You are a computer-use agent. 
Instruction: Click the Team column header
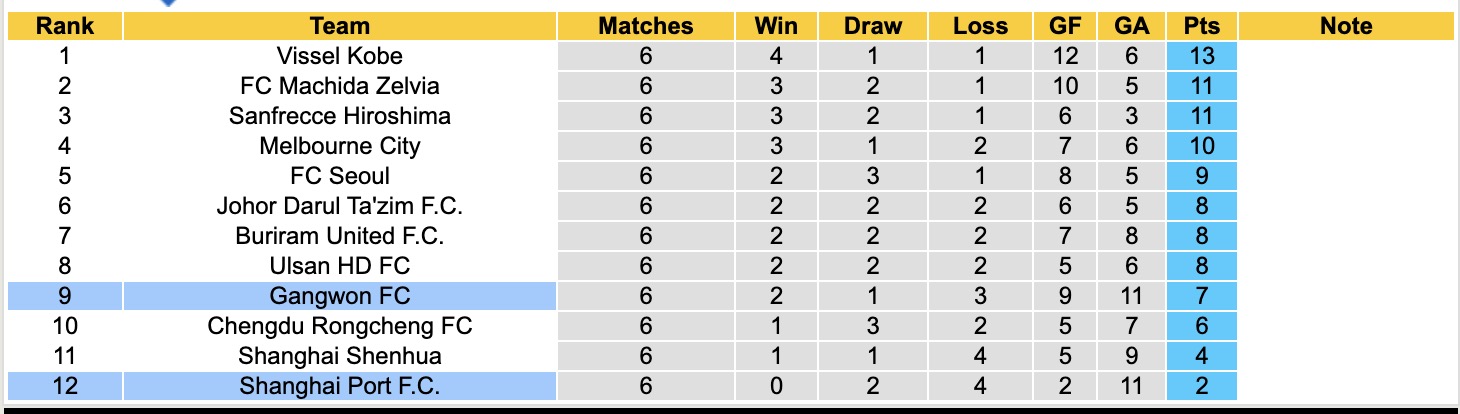click(340, 26)
